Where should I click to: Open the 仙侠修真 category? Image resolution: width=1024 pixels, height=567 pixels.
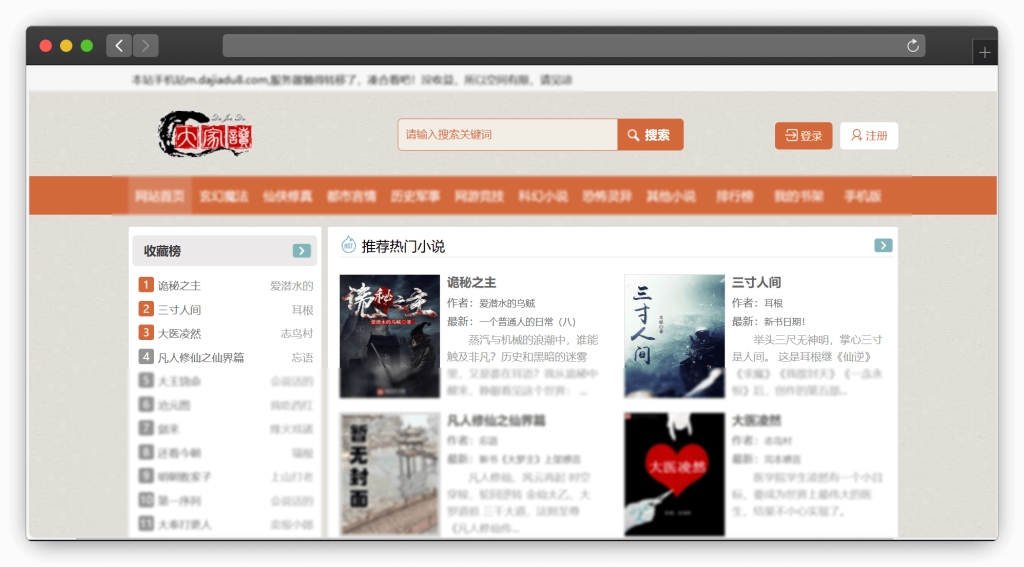click(x=287, y=196)
